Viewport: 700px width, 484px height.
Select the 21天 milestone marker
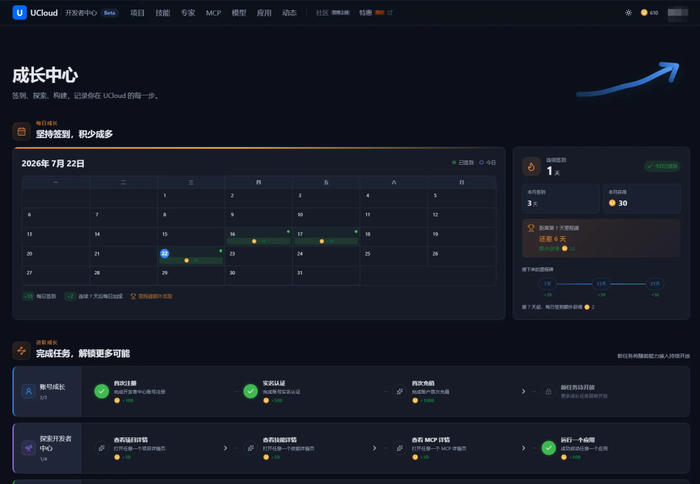click(655, 284)
